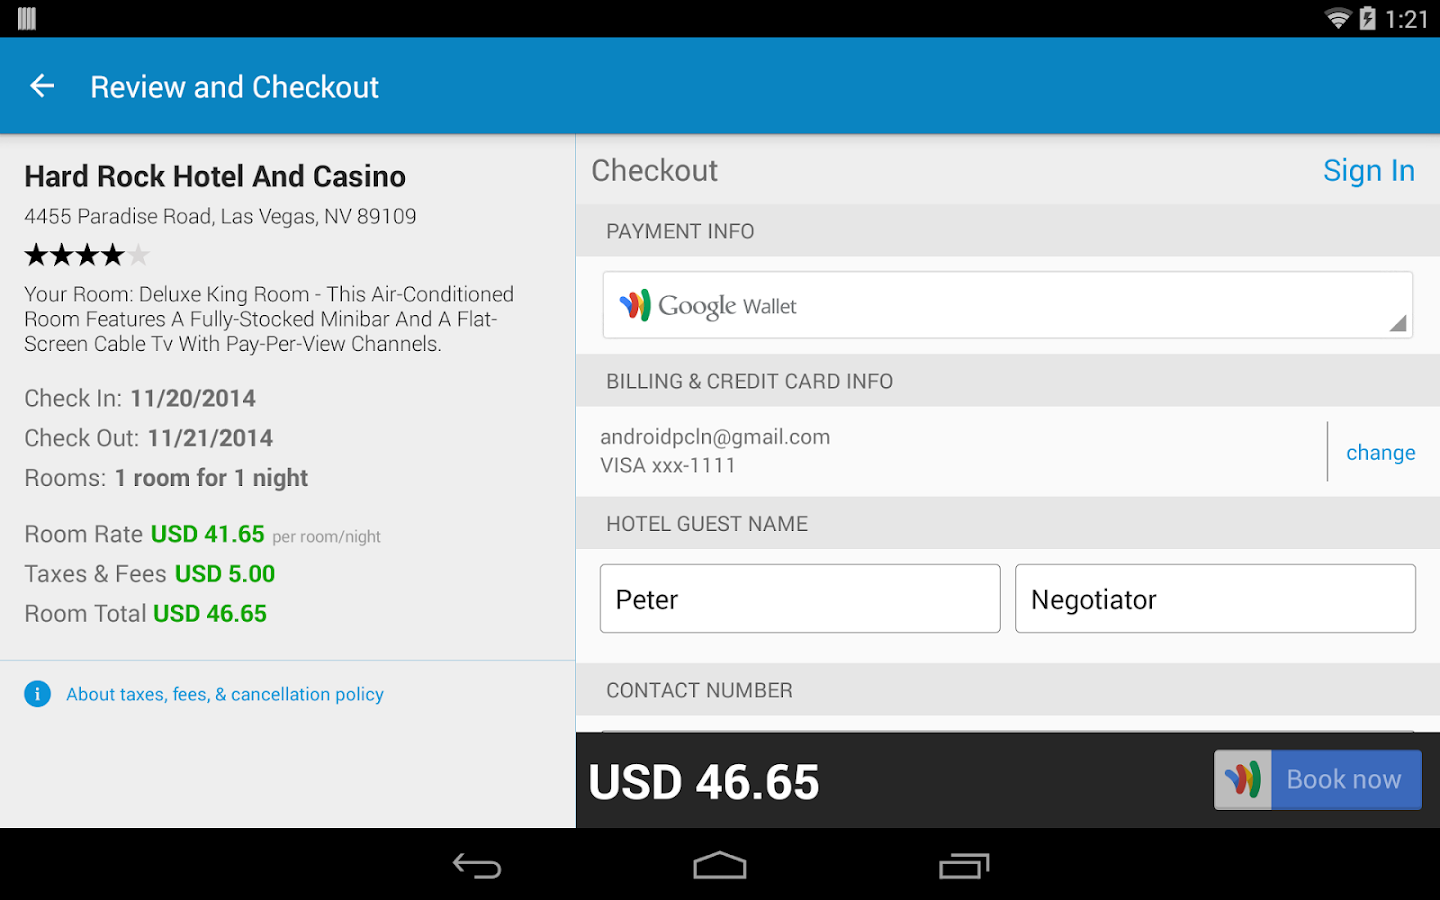1440x900 pixels.
Task: Click the first name field containing Peter
Action: tap(800, 599)
